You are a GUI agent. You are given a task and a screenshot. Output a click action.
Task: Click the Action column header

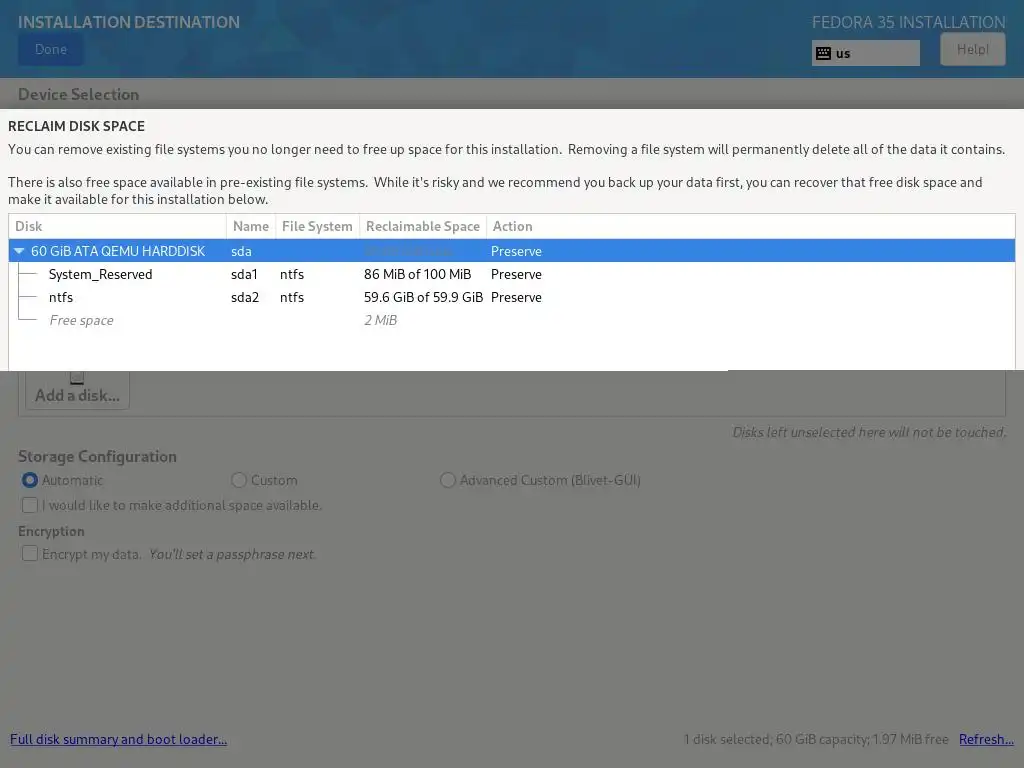[x=513, y=226]
